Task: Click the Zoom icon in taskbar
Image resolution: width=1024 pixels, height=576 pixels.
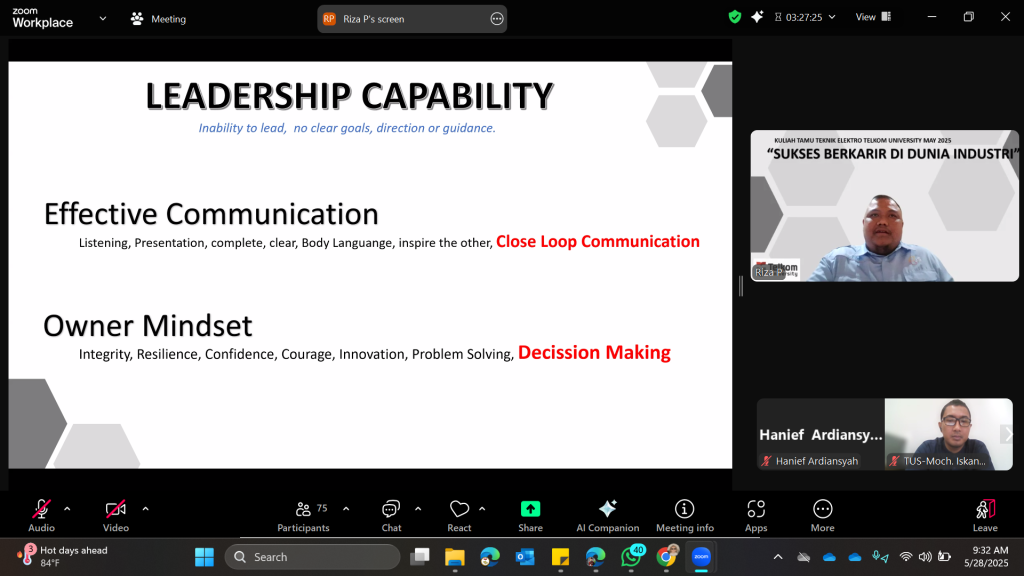Action: (701, 557)
